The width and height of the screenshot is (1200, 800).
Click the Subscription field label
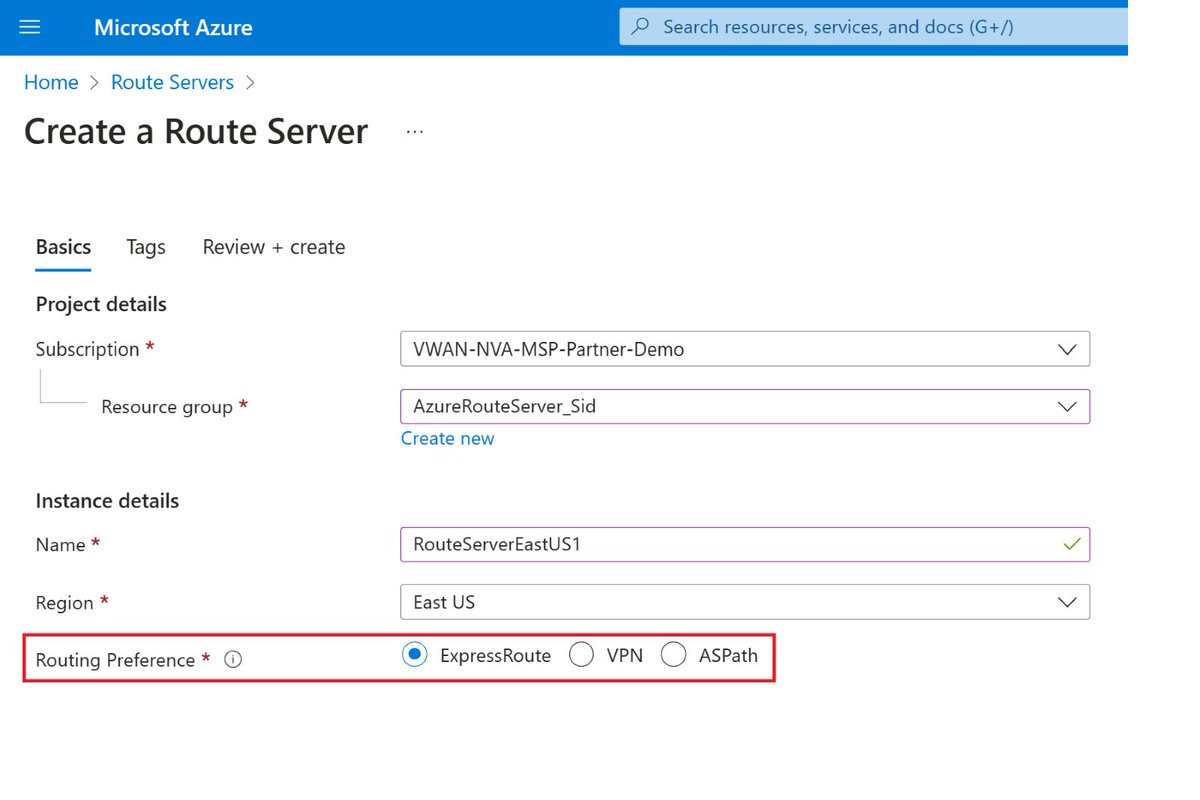[x=88, y=349]
